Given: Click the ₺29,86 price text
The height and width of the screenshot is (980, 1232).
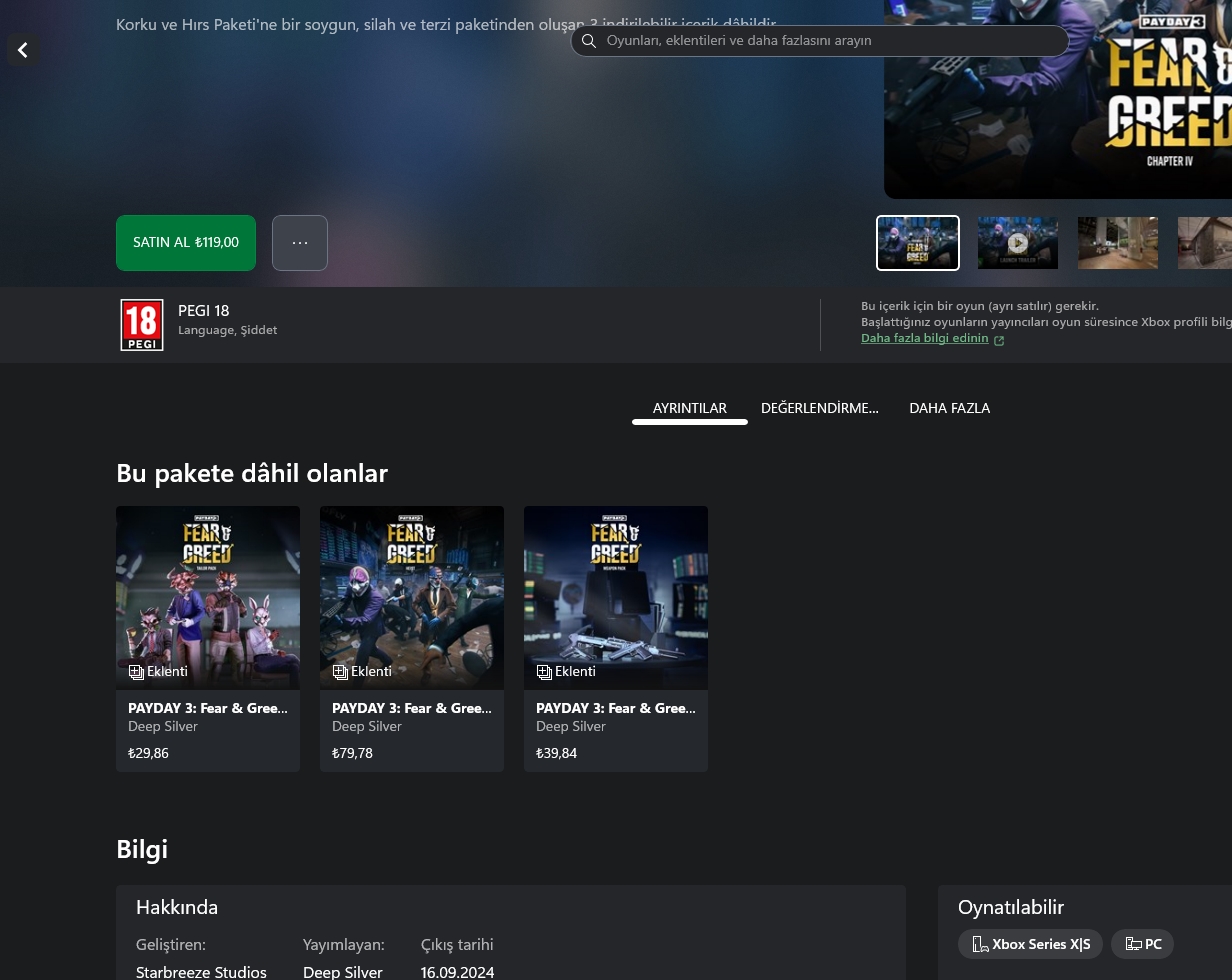Looking at the screenshot, I should point(148,753).
